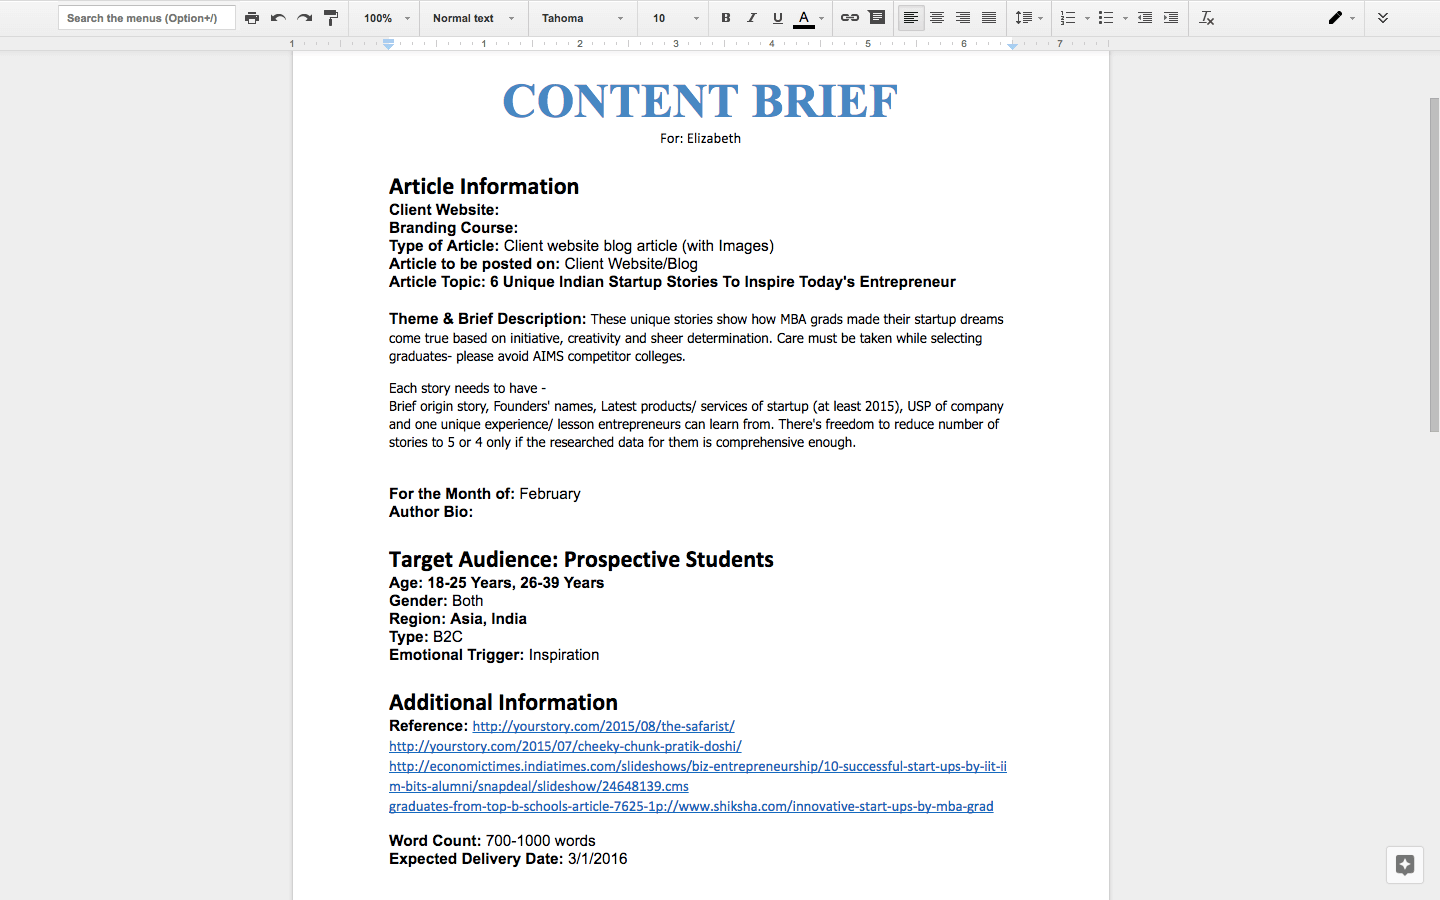1440x900 pixels.
Task: Click the Gender: Both line
Action: (x=436, y=601)
